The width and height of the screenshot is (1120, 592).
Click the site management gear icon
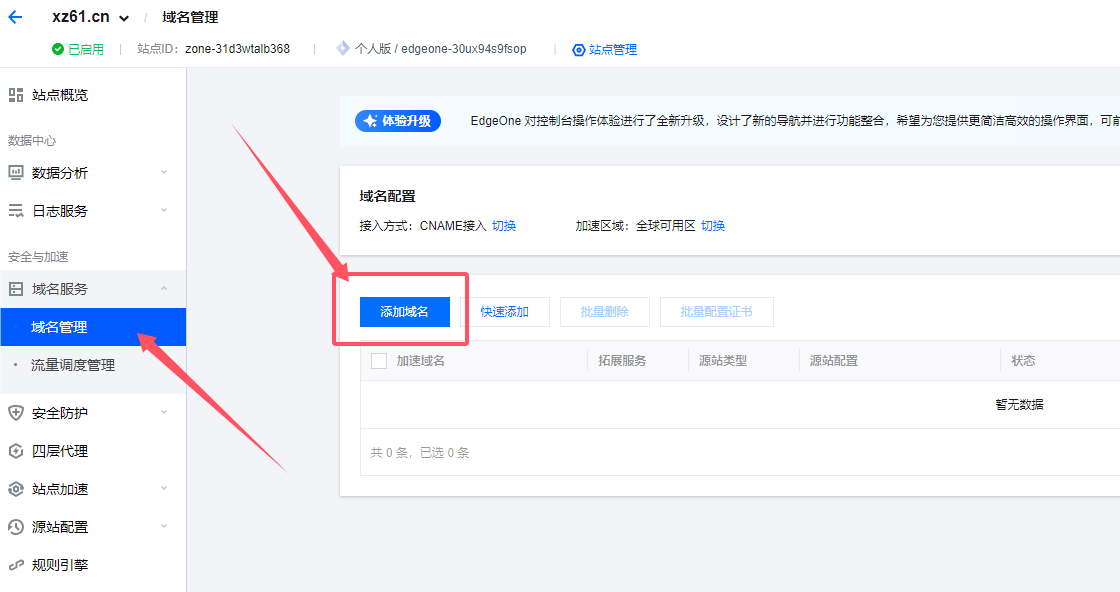pos(579,50)
